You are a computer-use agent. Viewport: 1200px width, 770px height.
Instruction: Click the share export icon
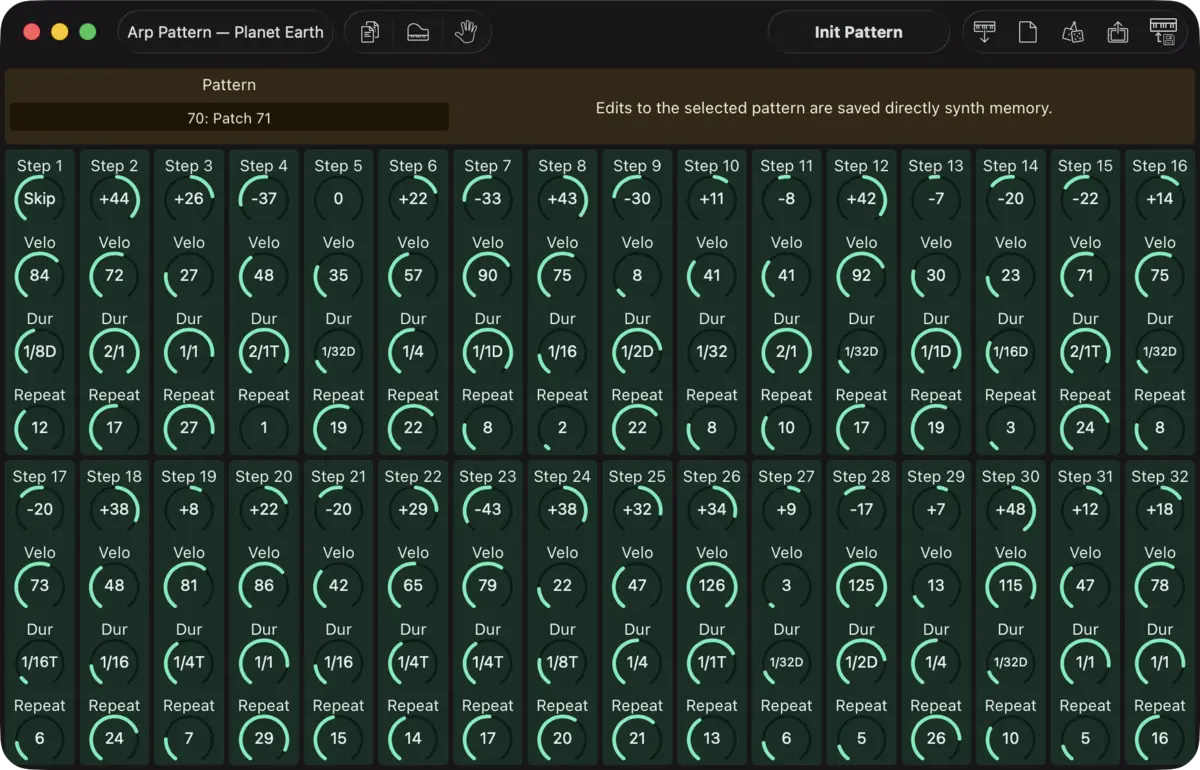(1118, 32)
